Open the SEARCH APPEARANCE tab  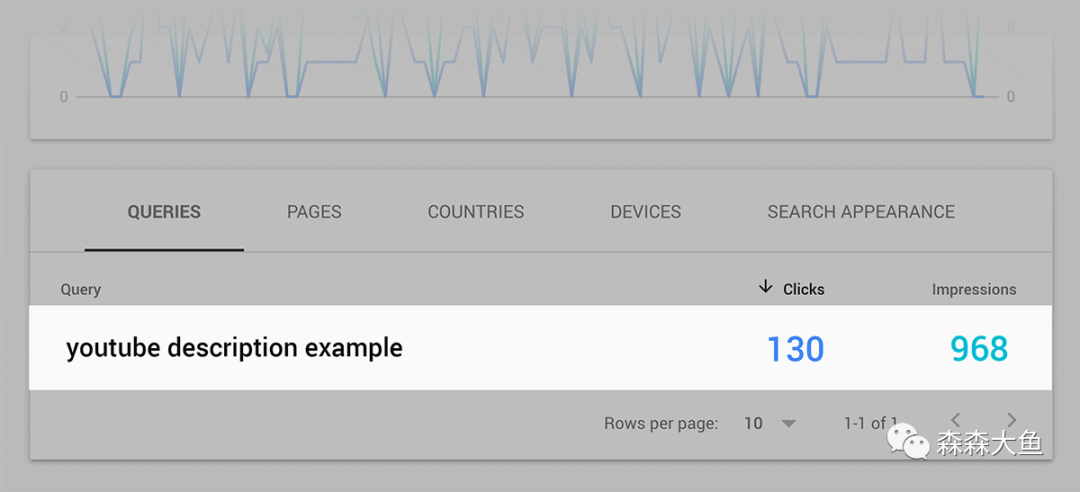(x=861, y=212)
